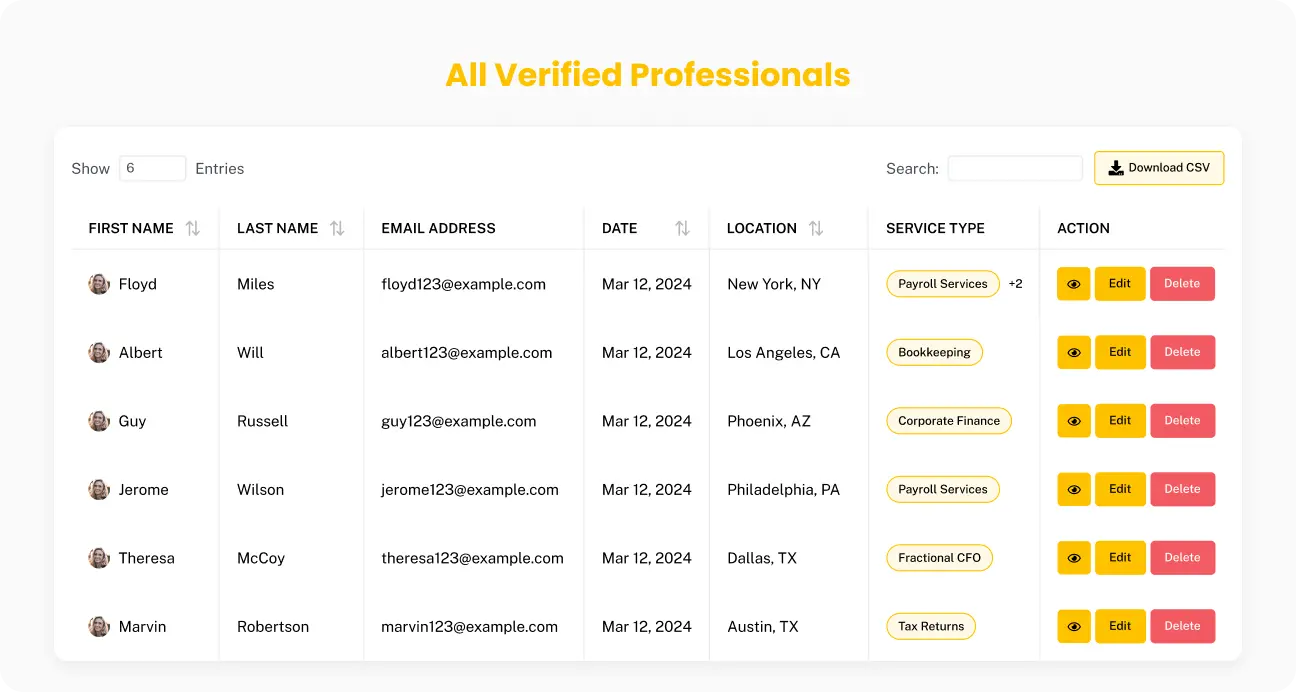View Jerome Wilson's record with eye icon
This screenshot has height=692, width=1296.
(x=1074, y=489)
